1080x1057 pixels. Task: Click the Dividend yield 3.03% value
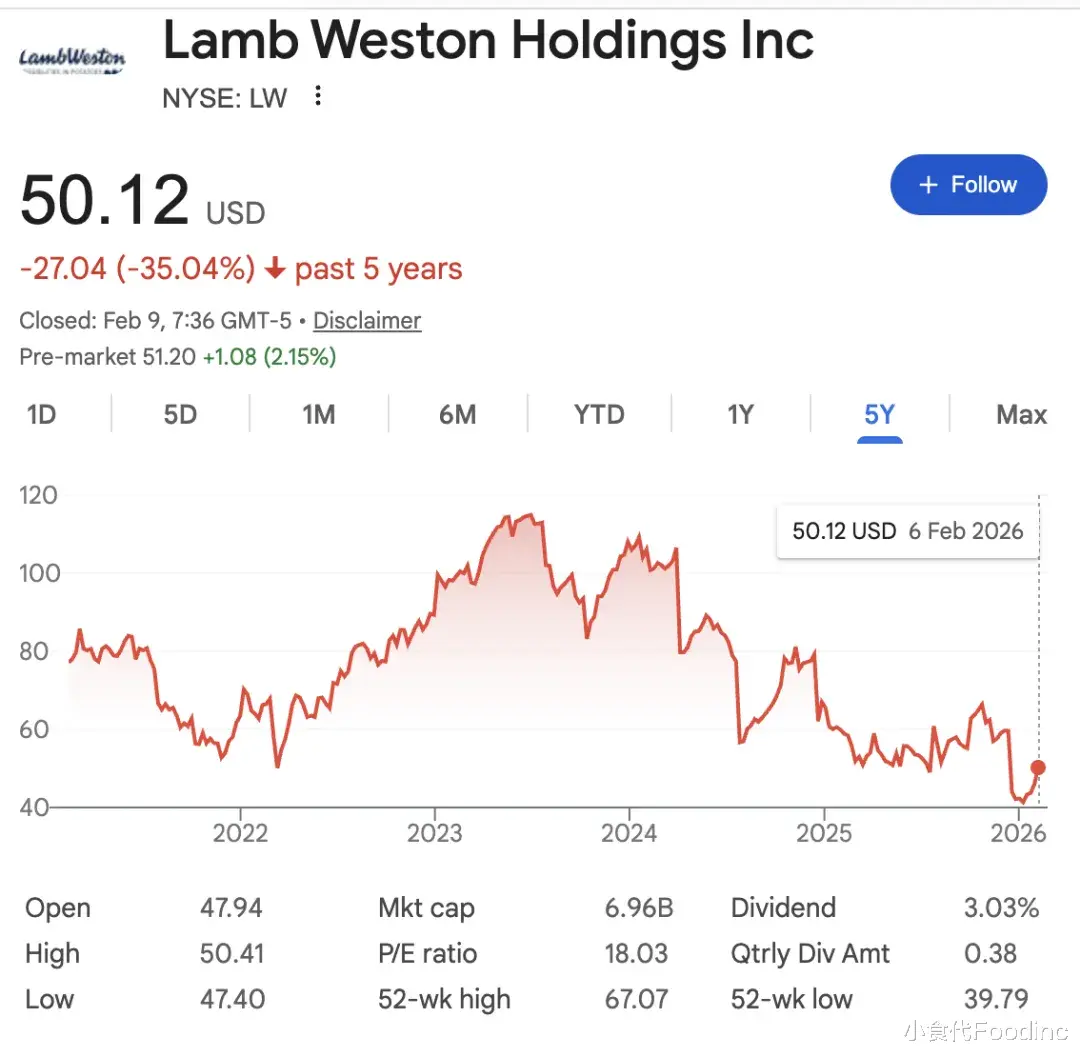tap(1001, 908)
